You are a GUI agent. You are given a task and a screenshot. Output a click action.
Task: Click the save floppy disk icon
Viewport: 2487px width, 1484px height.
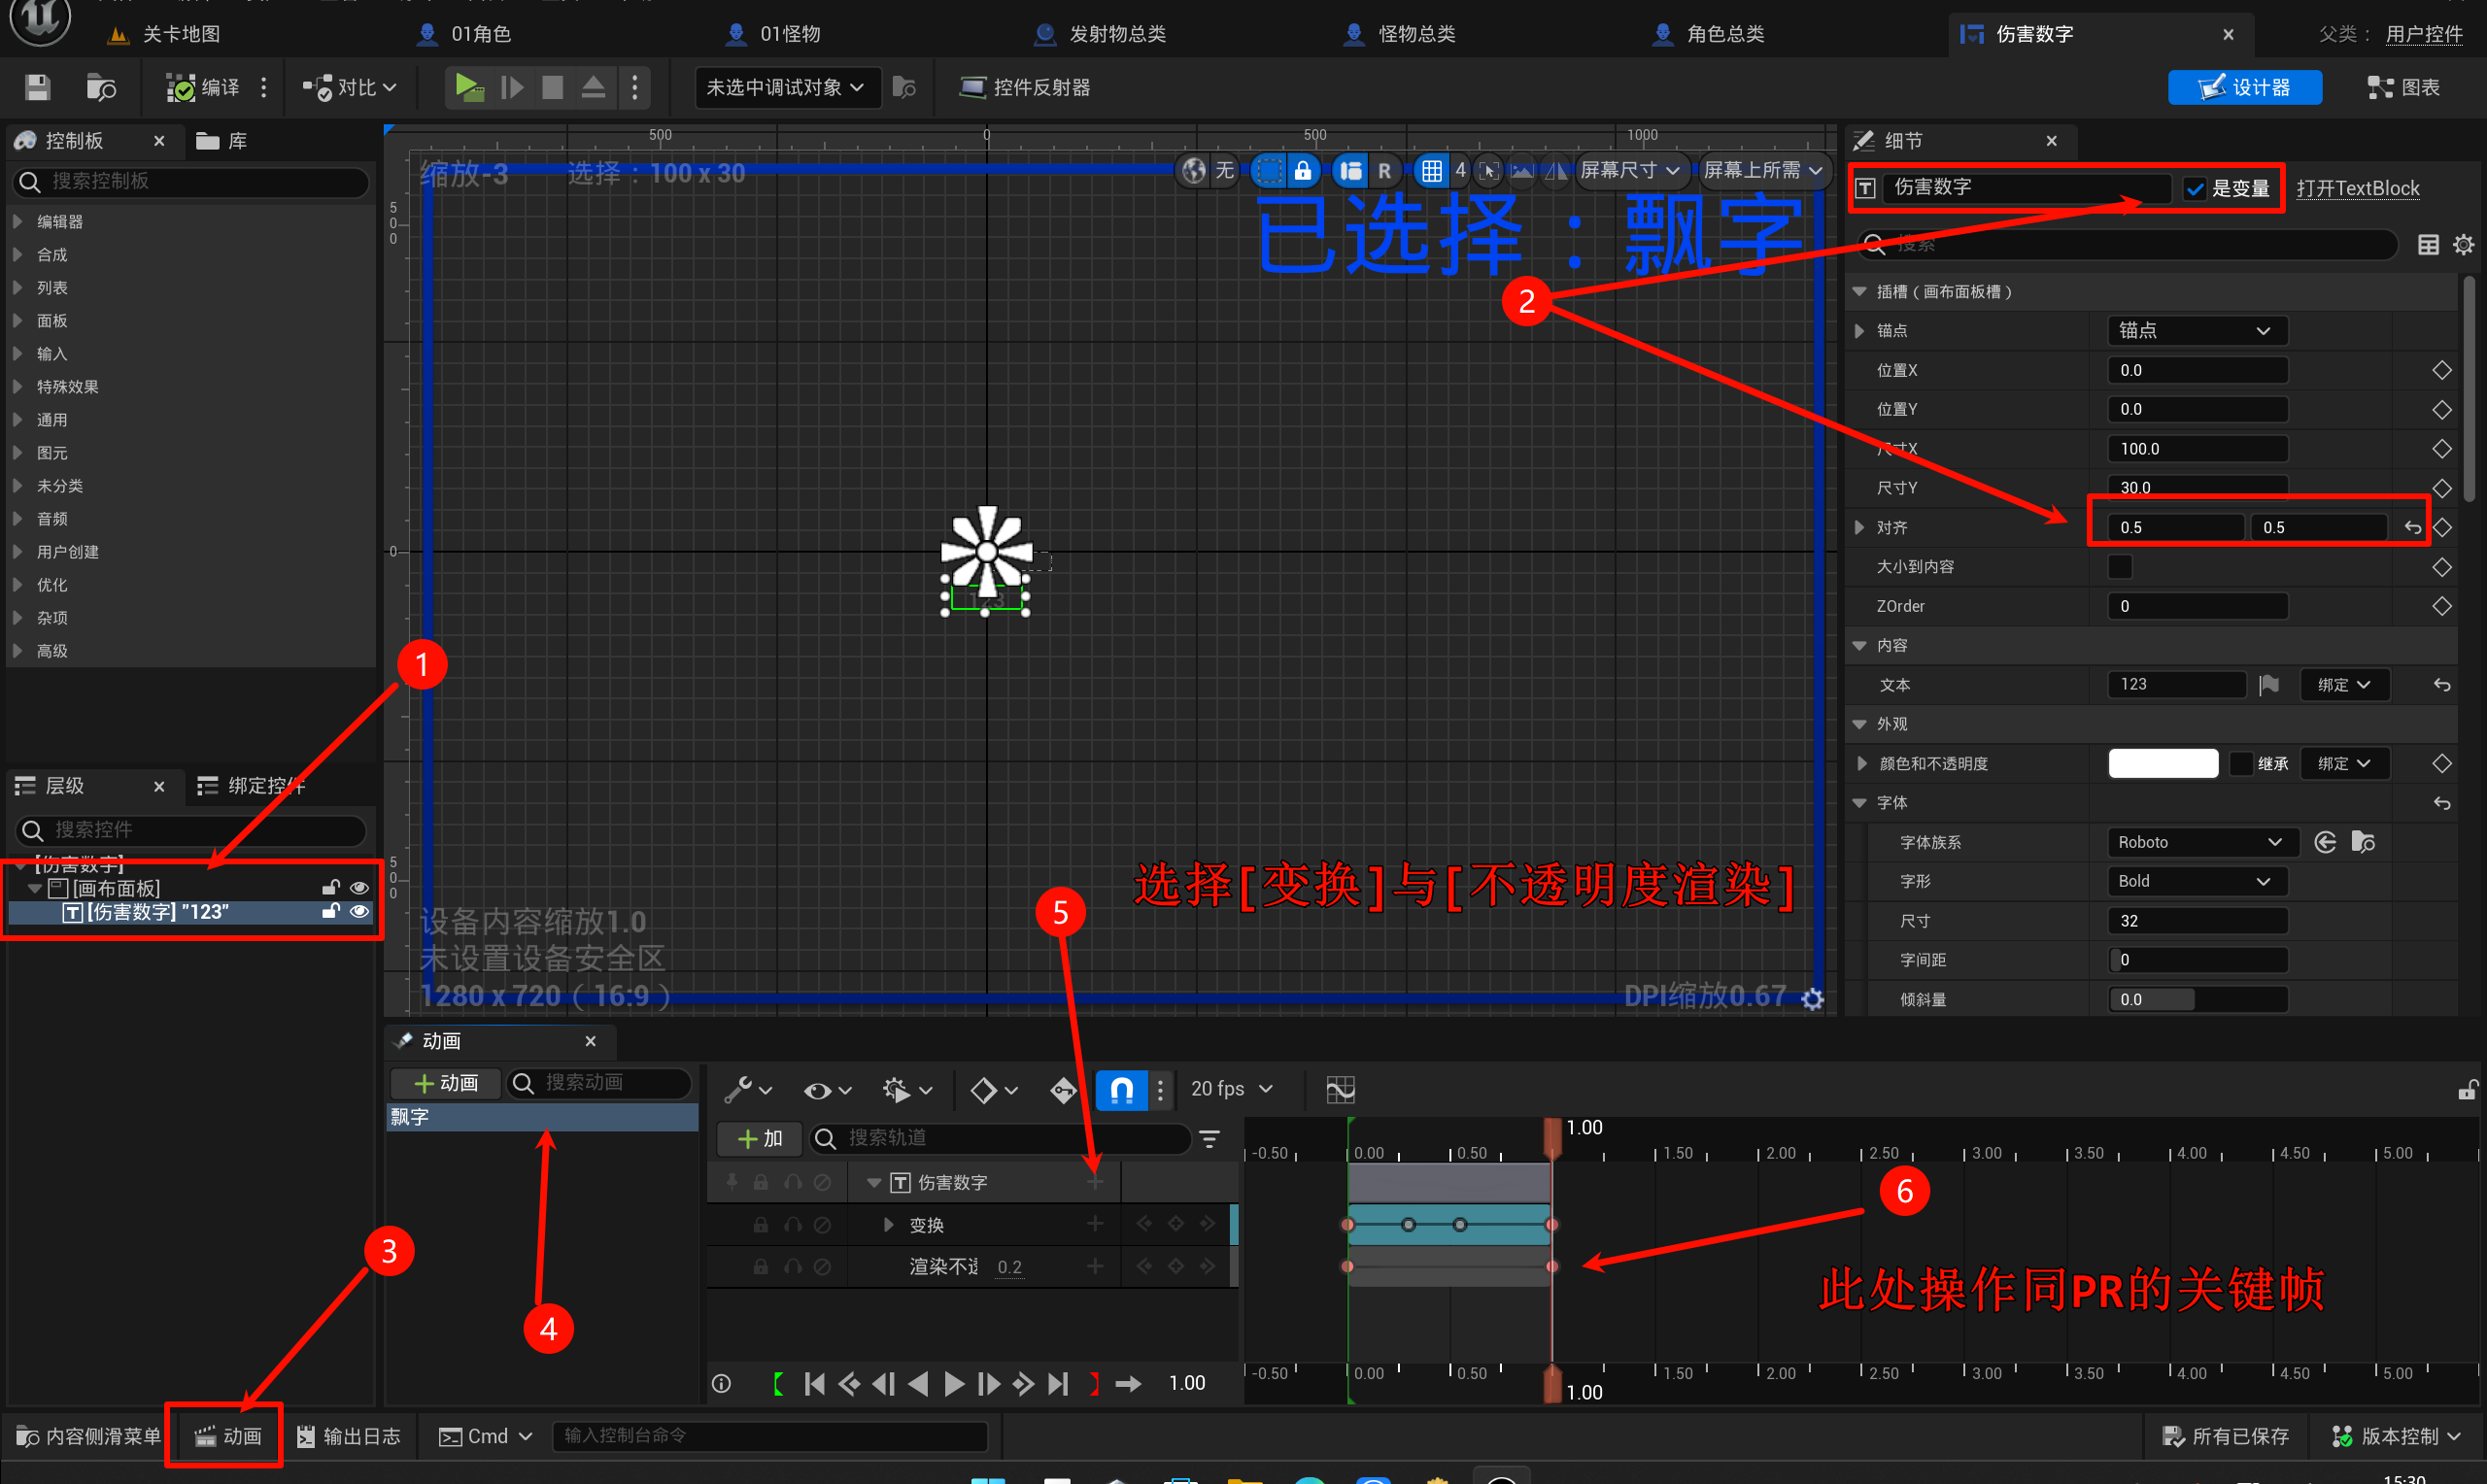37,87
